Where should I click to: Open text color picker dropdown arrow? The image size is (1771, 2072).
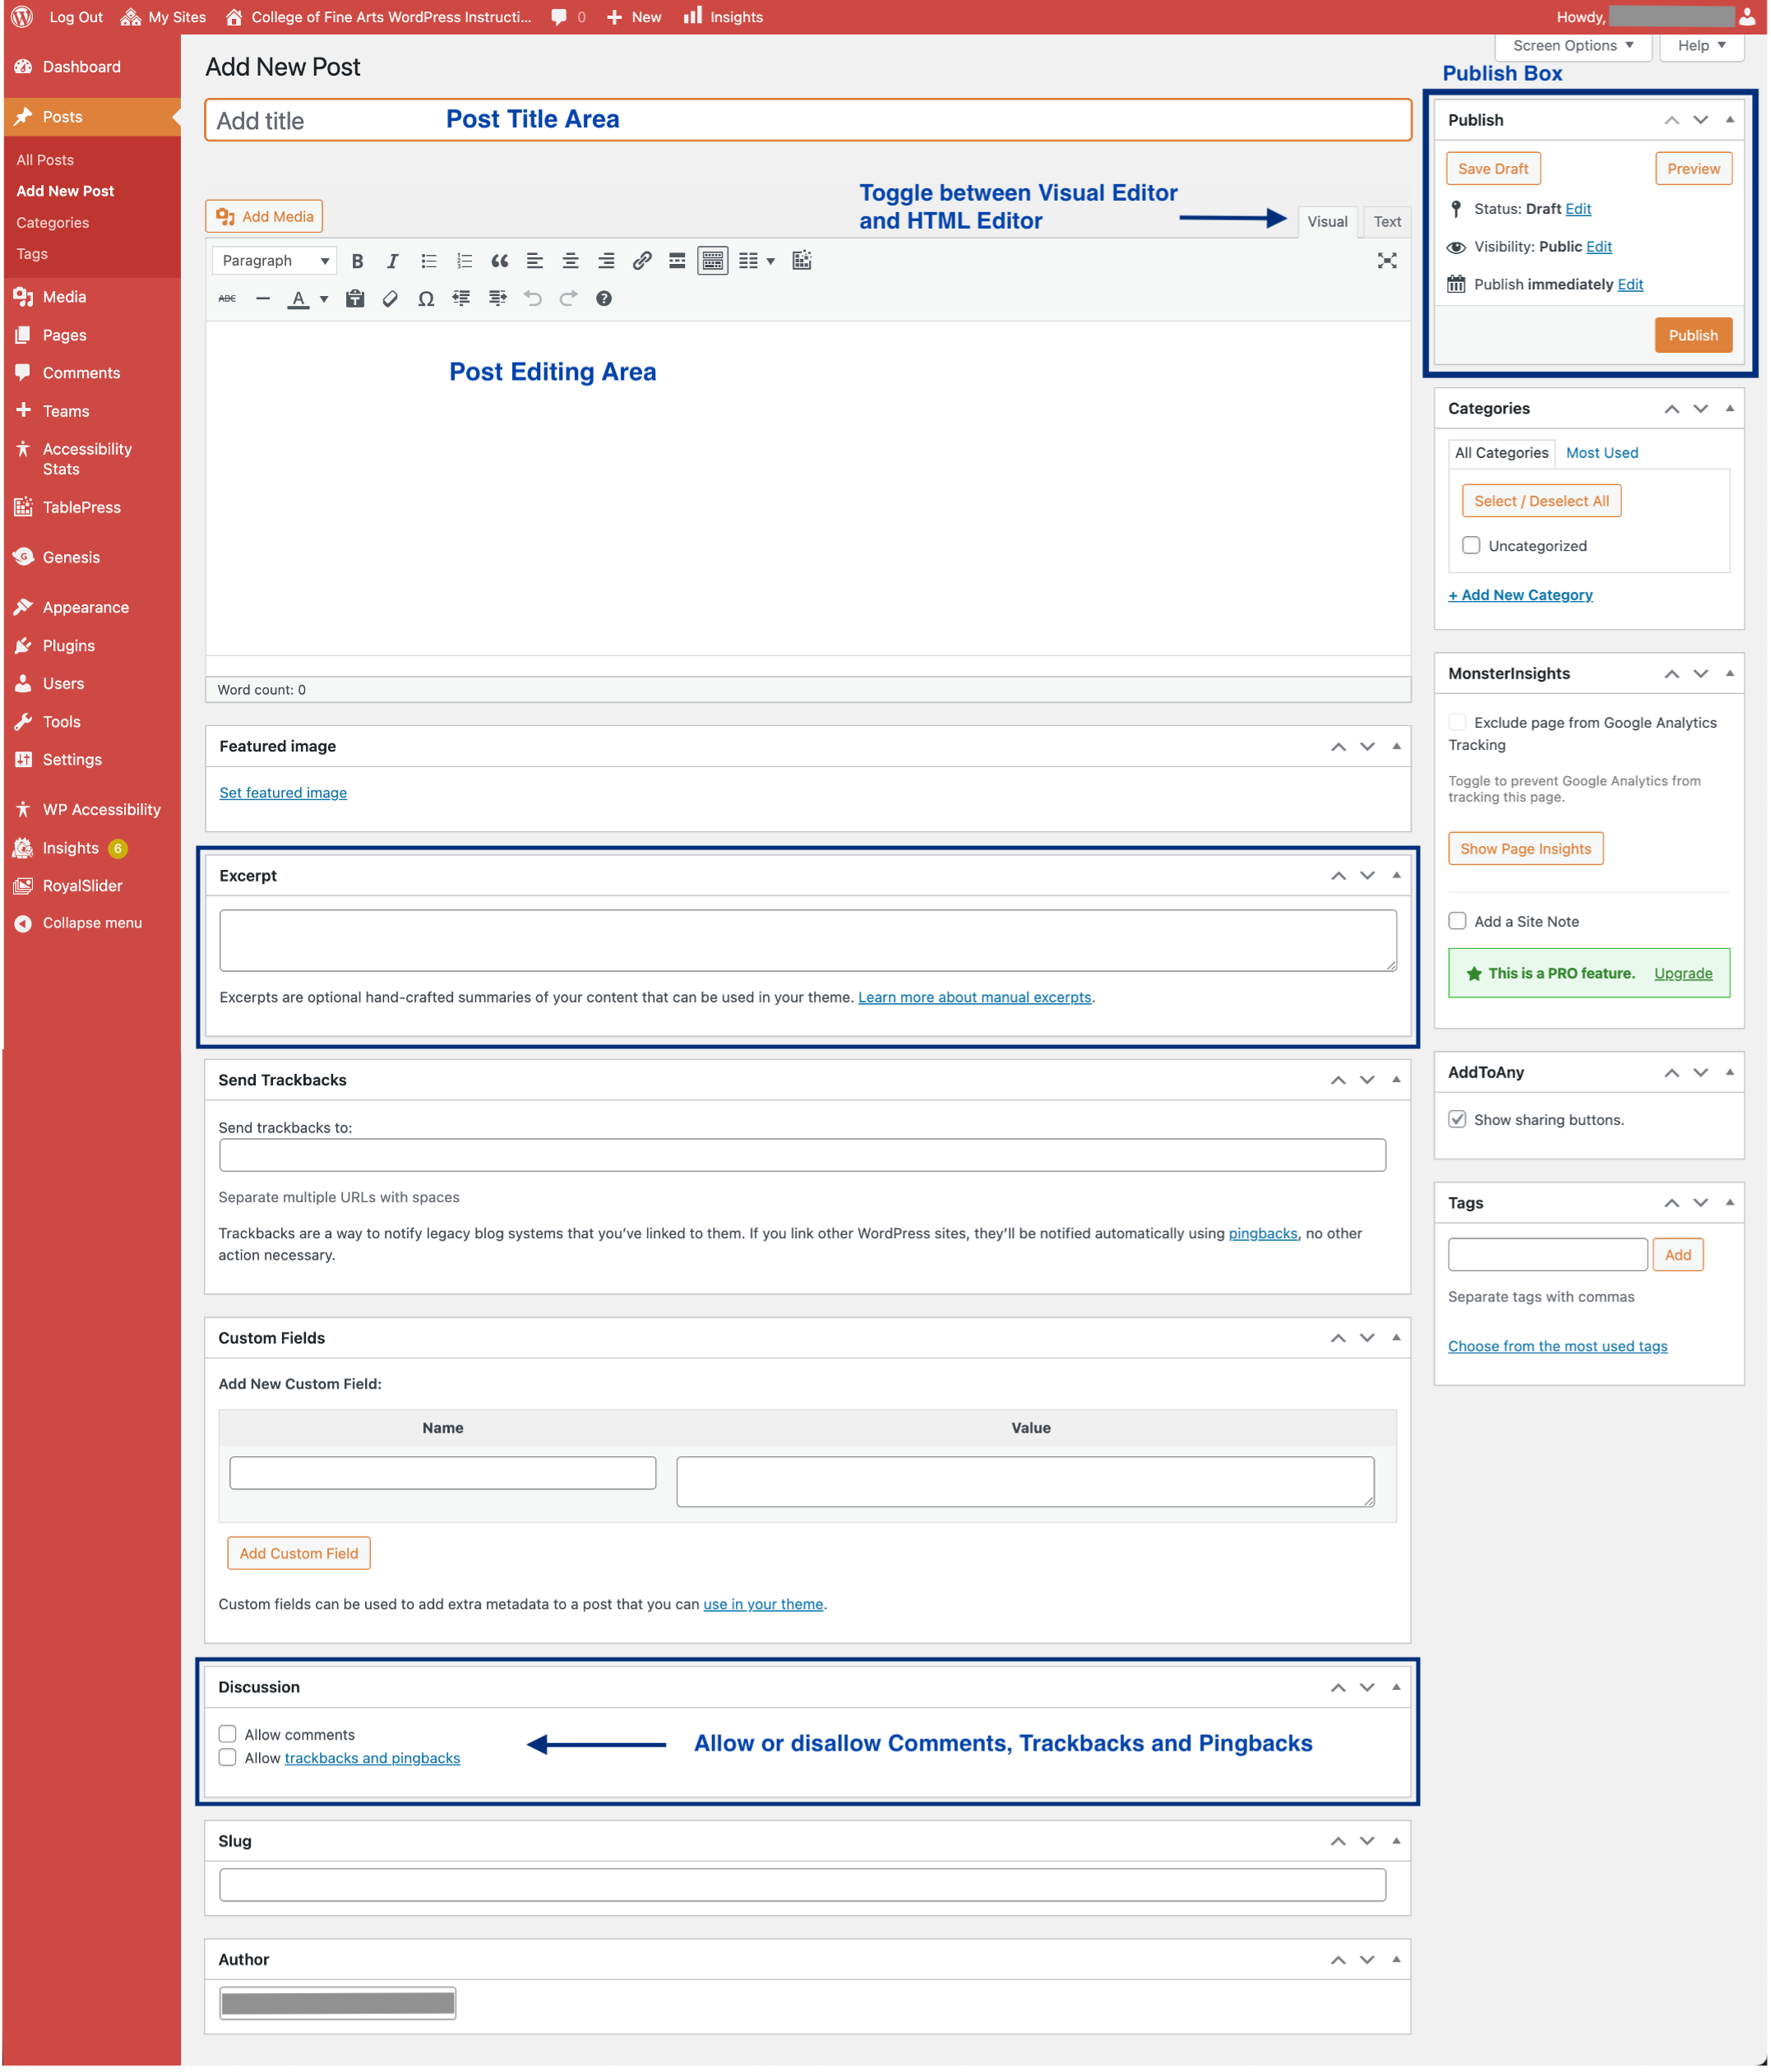click(x=324, y=299)
